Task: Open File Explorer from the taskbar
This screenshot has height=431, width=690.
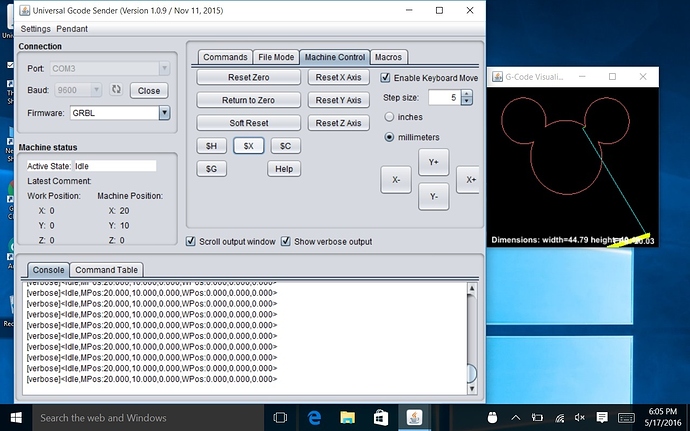Action: pyautogui.click(x=346, y=417)
